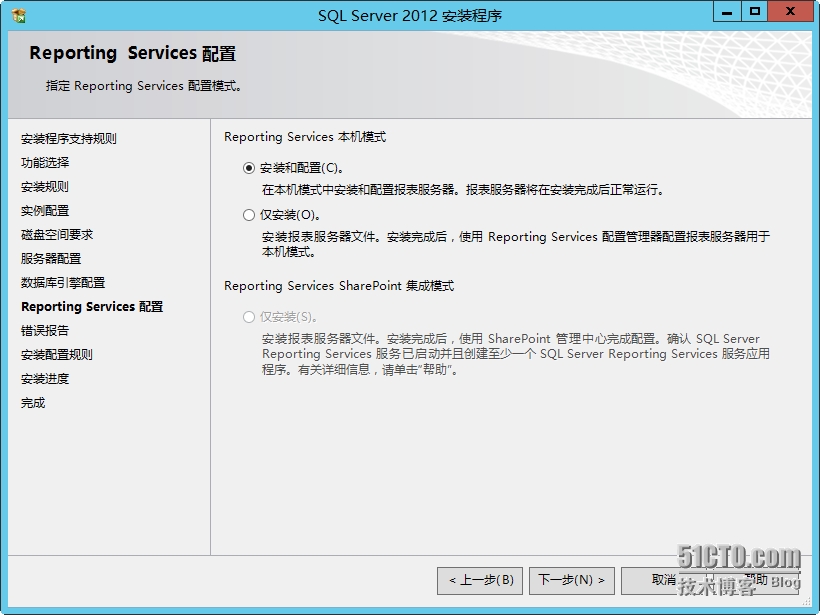Choose the 仅安装(O) native mode option
This screenshot has height=615, width=820.
tap(249, 215)
